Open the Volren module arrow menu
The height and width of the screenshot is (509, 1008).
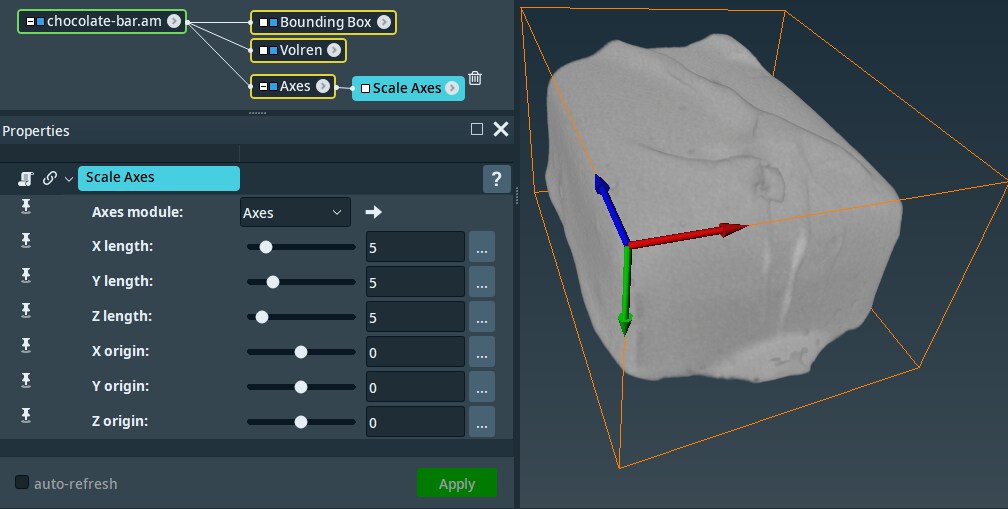pos(334,50)
